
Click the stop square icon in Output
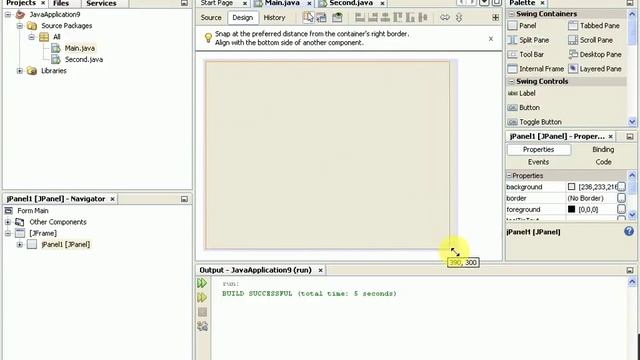click(x=202, y=312)
